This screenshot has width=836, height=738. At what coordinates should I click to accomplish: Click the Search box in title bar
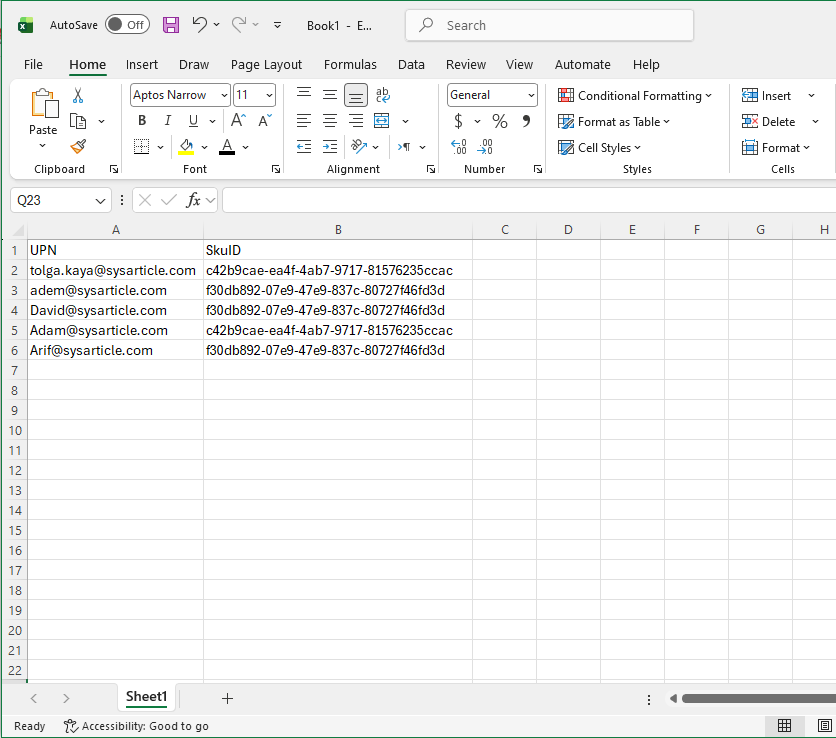[x=549, y=25]
